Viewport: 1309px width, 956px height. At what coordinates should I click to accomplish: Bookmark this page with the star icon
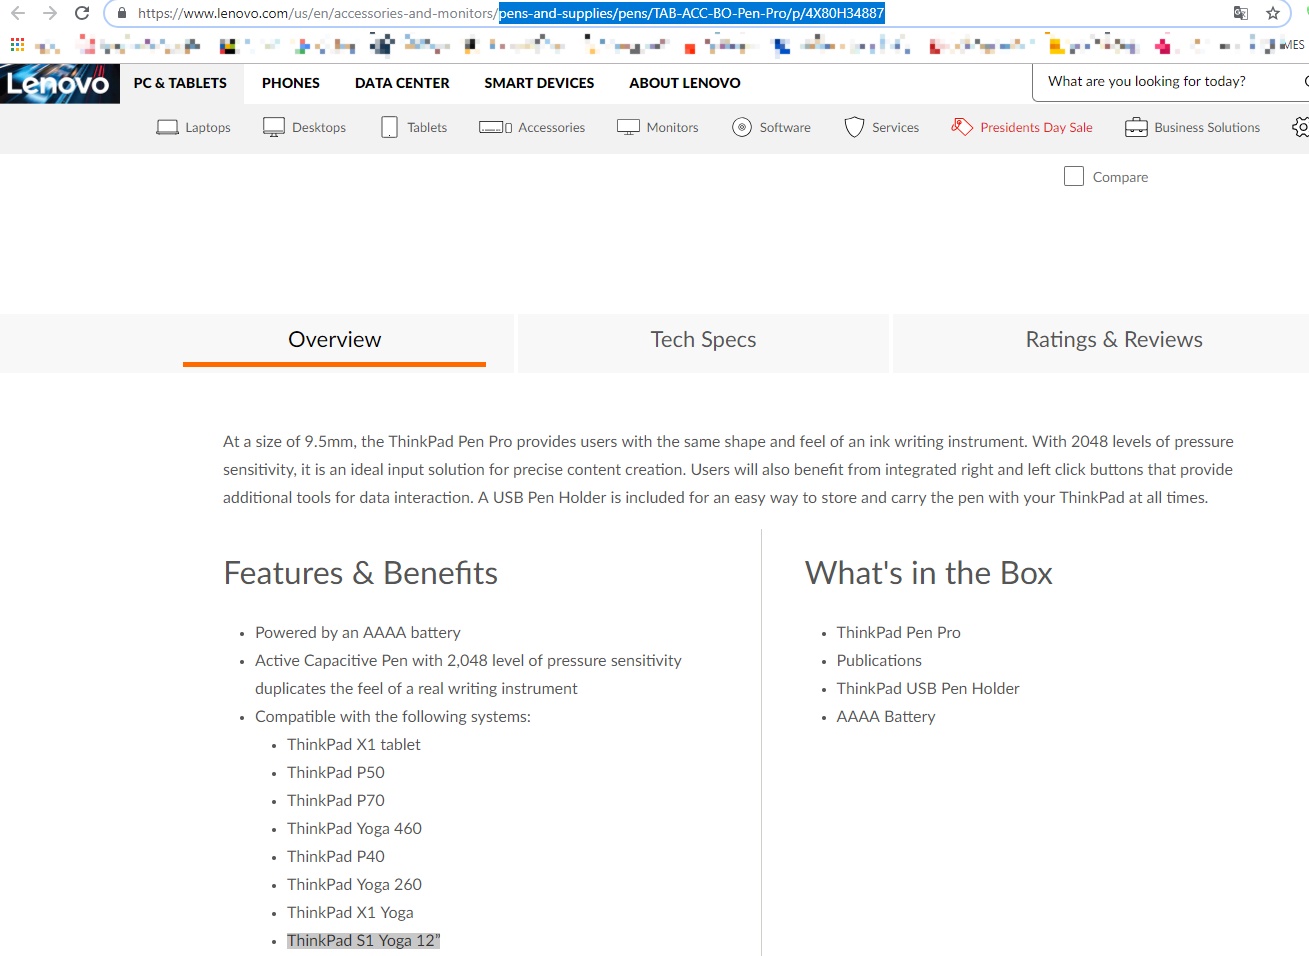pyautogui.click(x=1272, y=13)
